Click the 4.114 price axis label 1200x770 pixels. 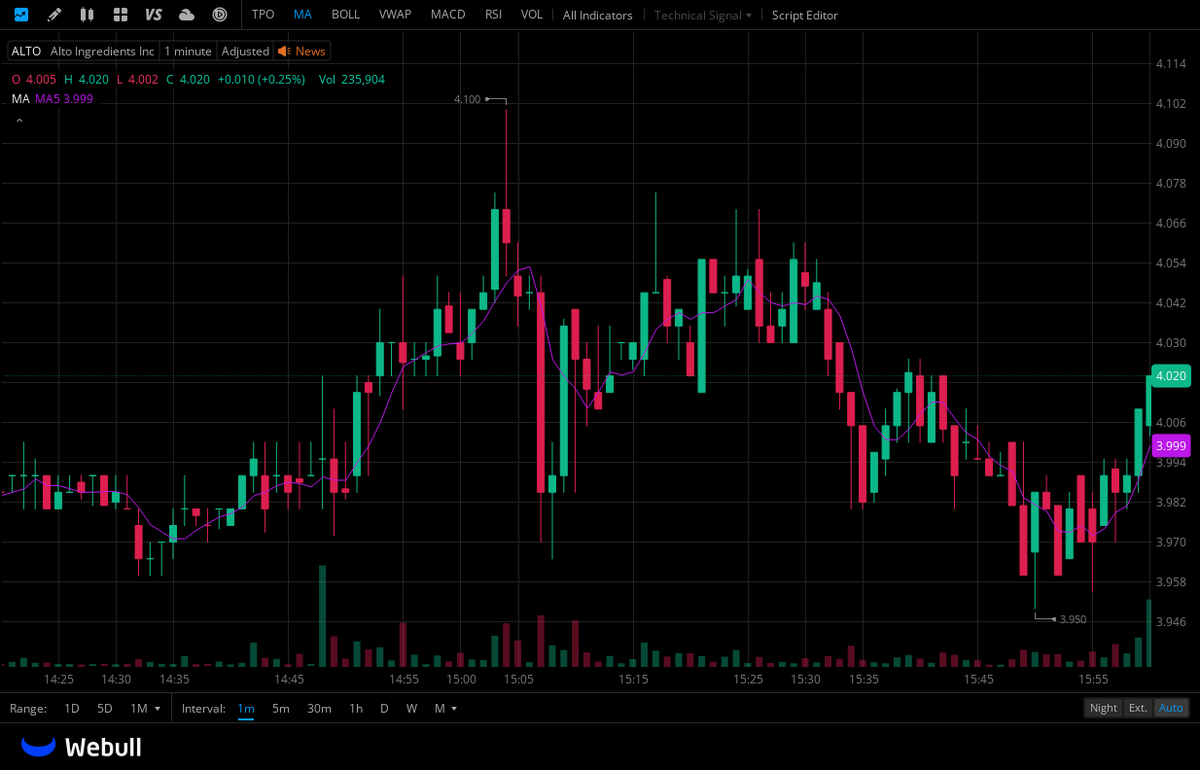tap(1170, 64)
